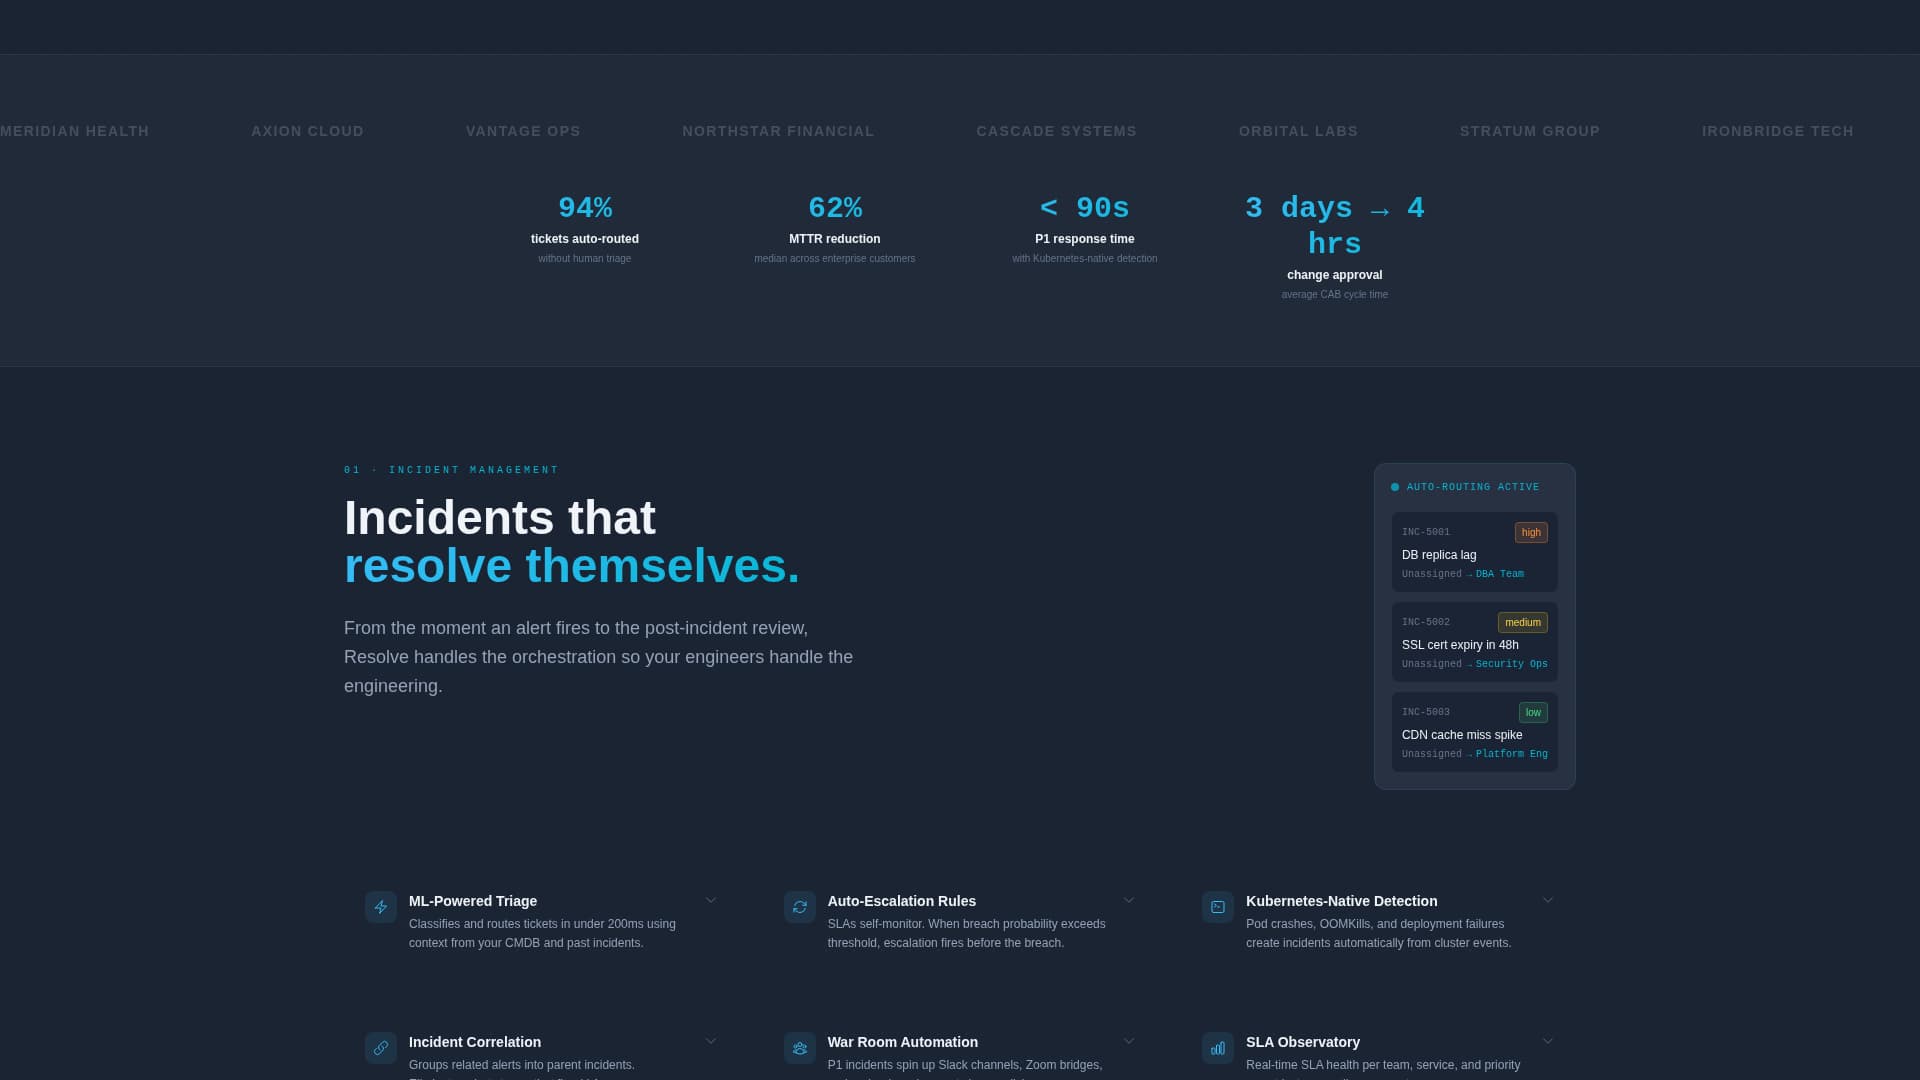Expand the Auto-Escalation Rules card
Viewport: 1920px width, 1080px height.
coord(1129,899)
